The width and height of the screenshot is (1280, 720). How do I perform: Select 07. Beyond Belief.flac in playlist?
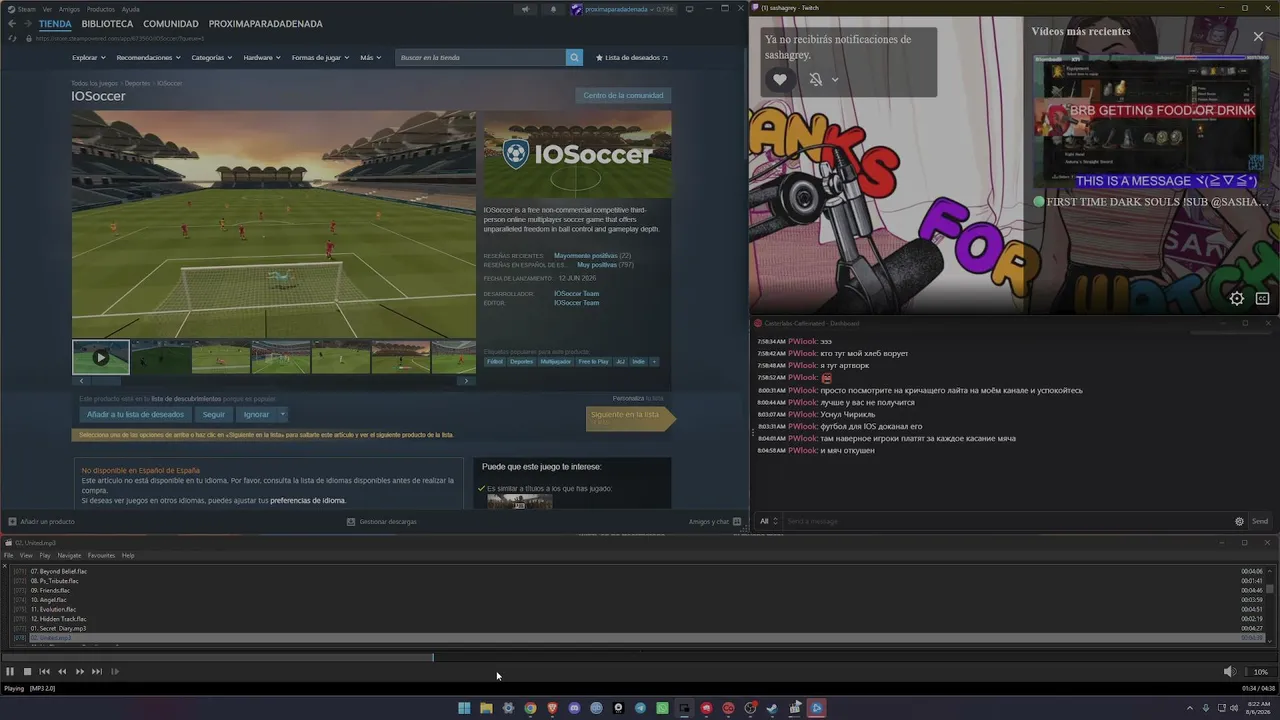pos(59,571)
